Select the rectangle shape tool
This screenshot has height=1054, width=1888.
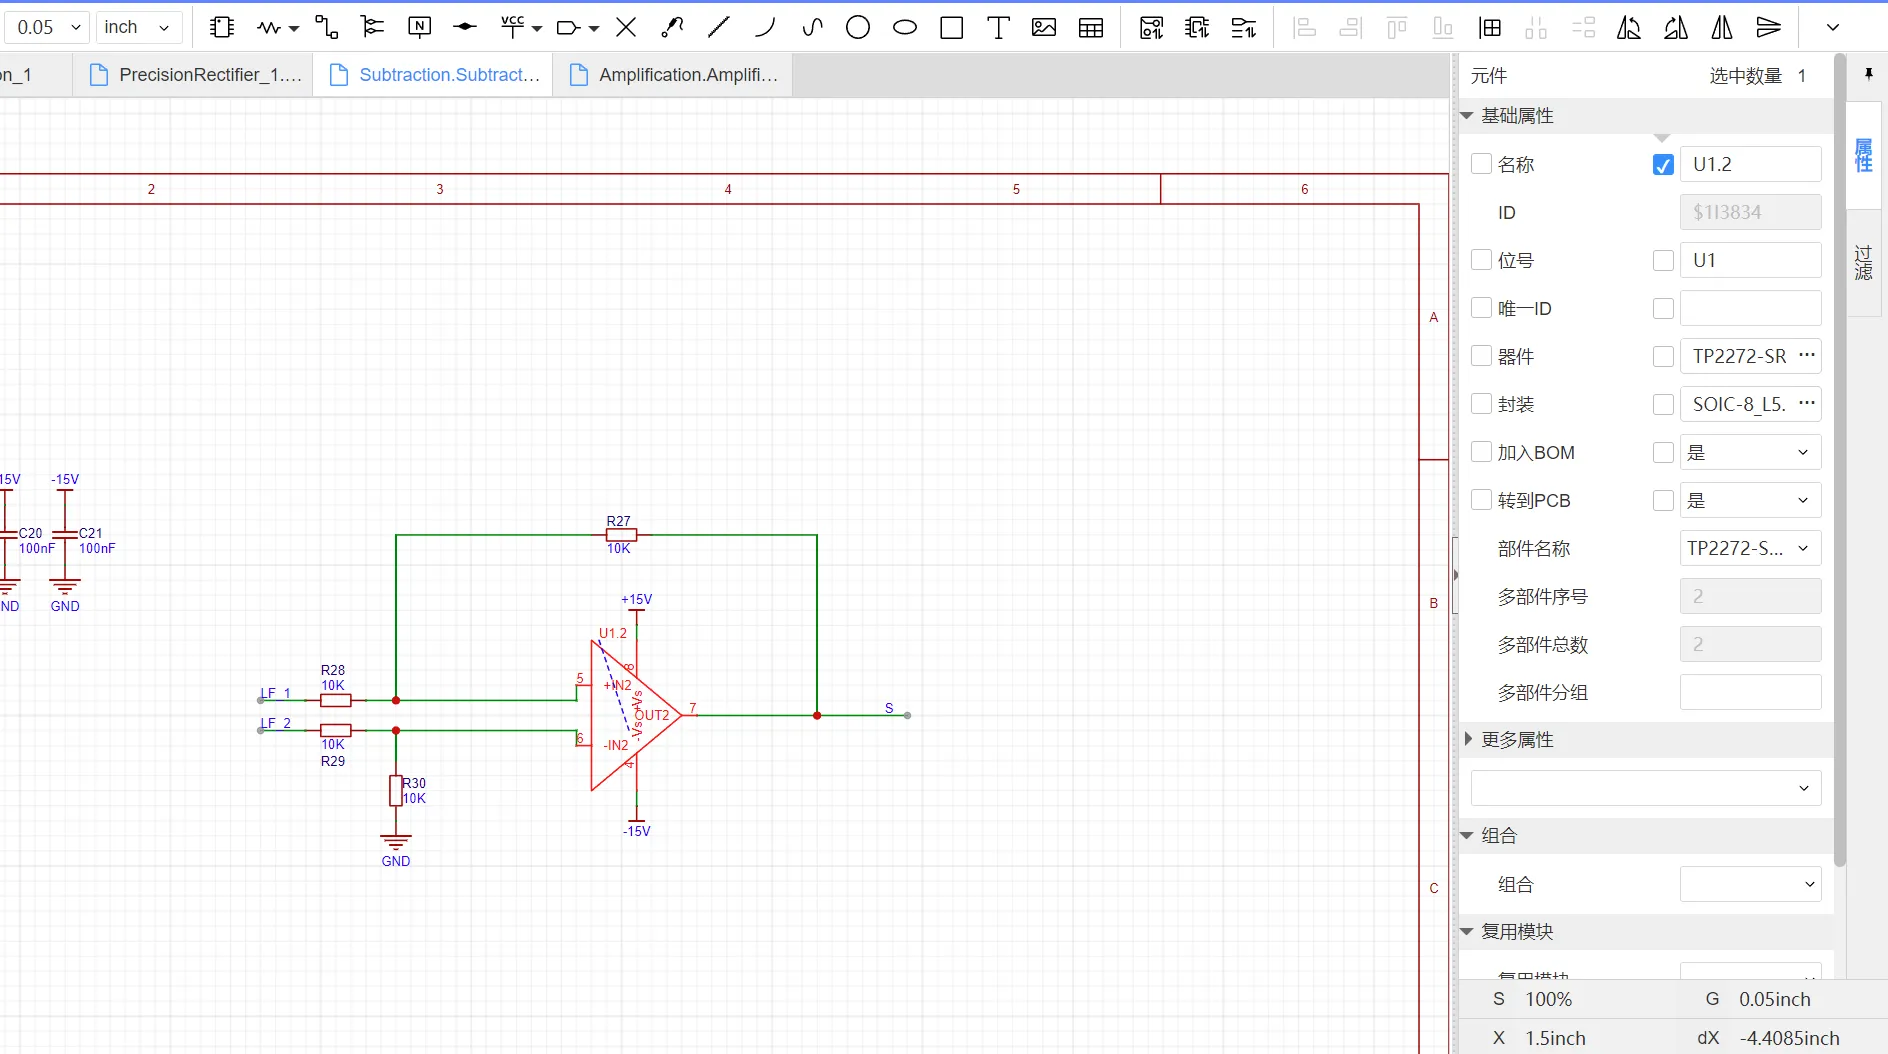click(952, 28)
